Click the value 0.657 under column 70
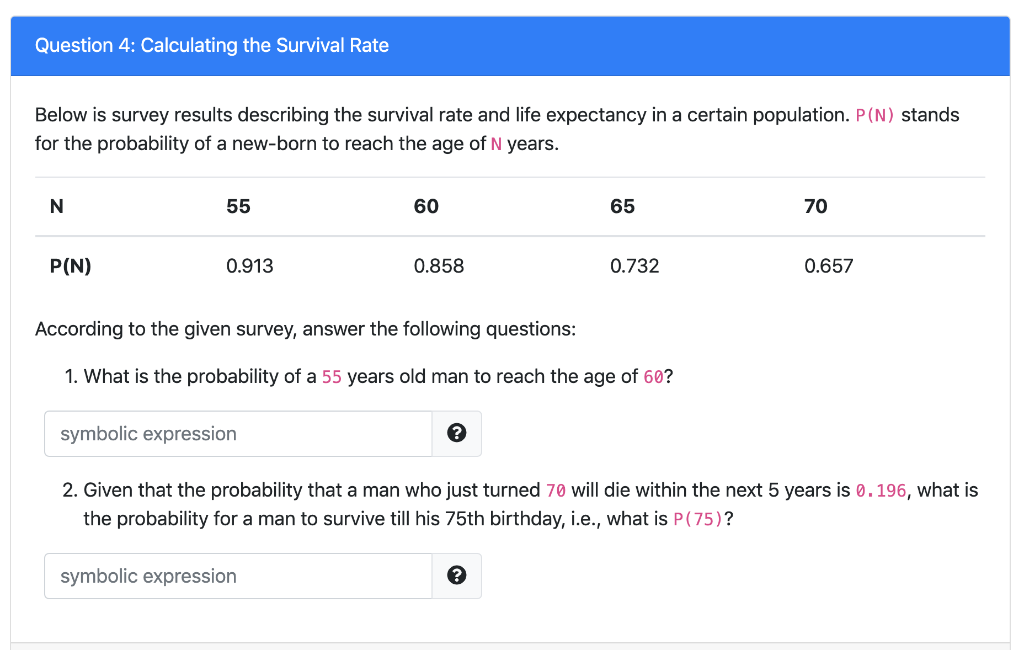This screenshot has width=1024, height=650. tap(829, 266)
